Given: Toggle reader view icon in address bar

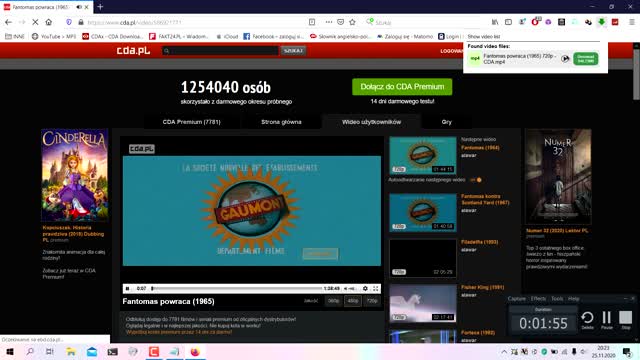Looking at the screenshot, I should tap(312, 22).
